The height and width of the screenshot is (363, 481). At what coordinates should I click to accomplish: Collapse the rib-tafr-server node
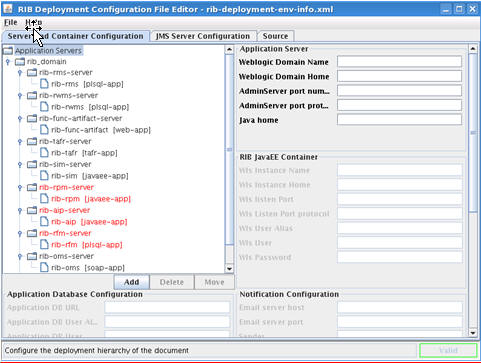20,142
